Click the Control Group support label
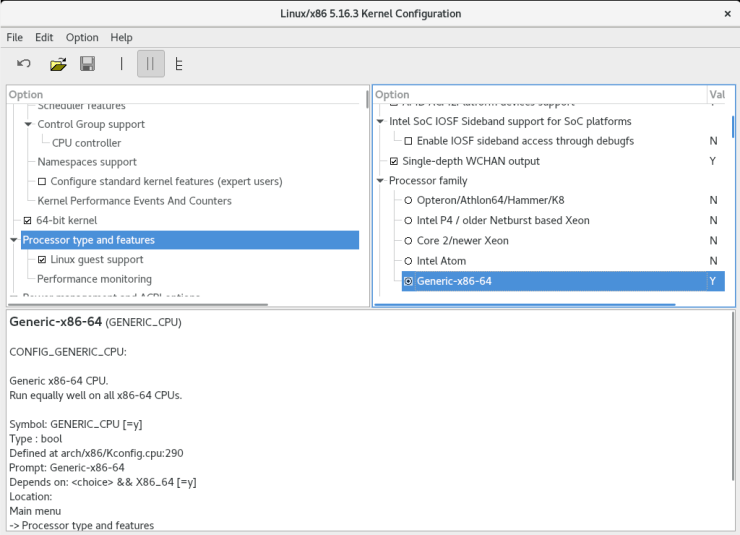The width and height of the screenshot is (740, 535). [91, 124]
